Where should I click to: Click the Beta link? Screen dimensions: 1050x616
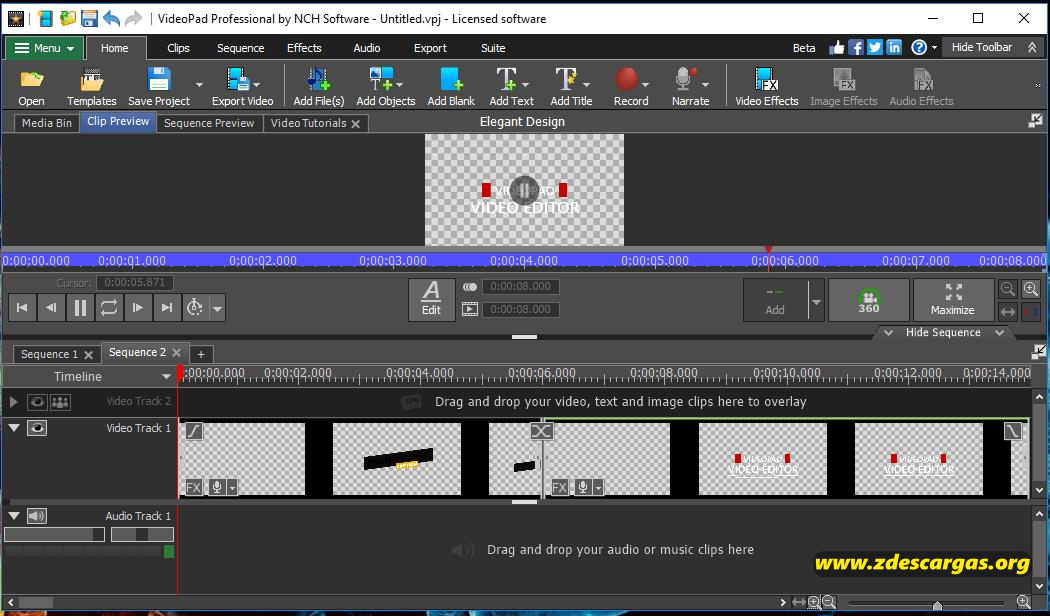pos(804,48)
